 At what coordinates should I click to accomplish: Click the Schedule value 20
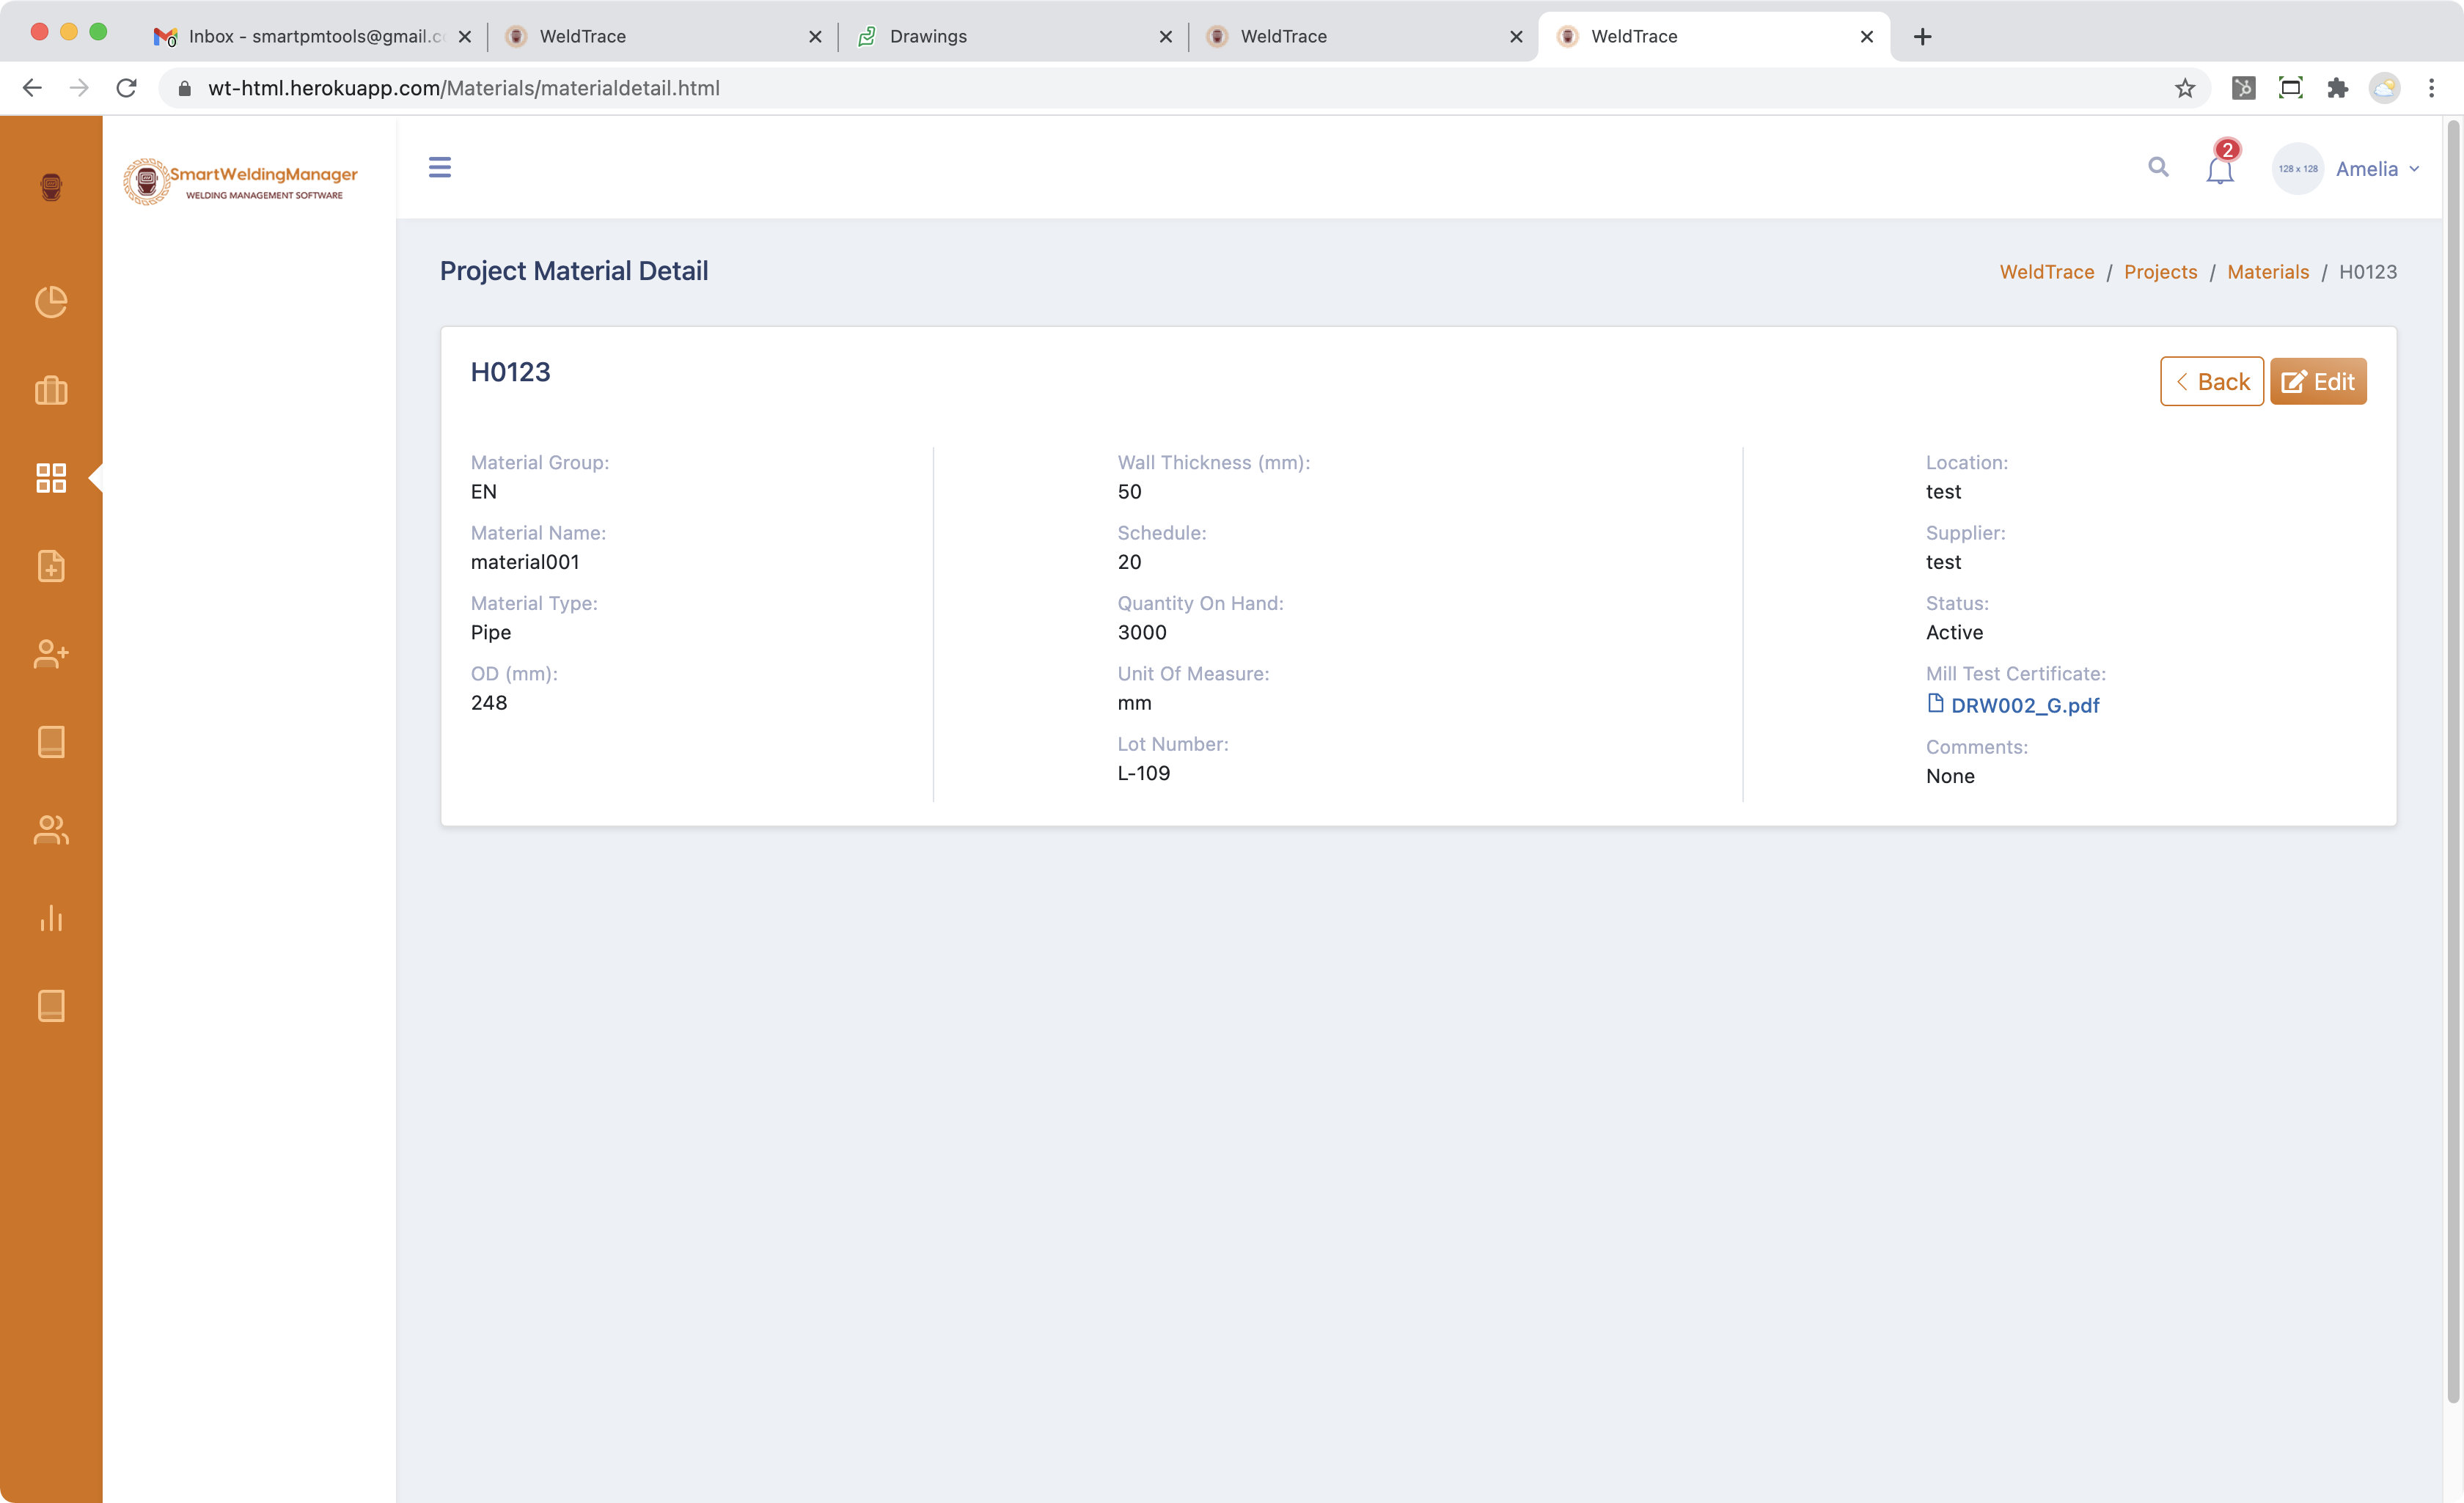(1129, 562)
